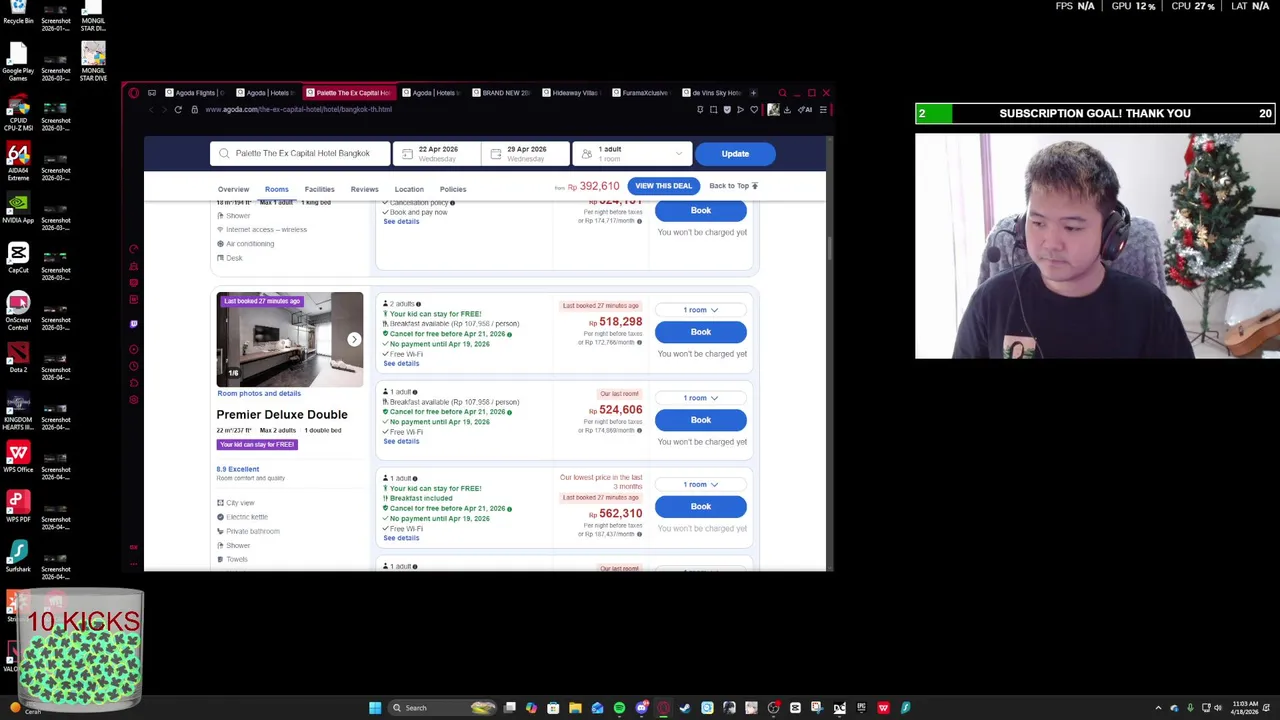The width and height of the screenshot is (1280, 720).
Task: Launch Surfshark from the desktop
Action: pos(18,558)
